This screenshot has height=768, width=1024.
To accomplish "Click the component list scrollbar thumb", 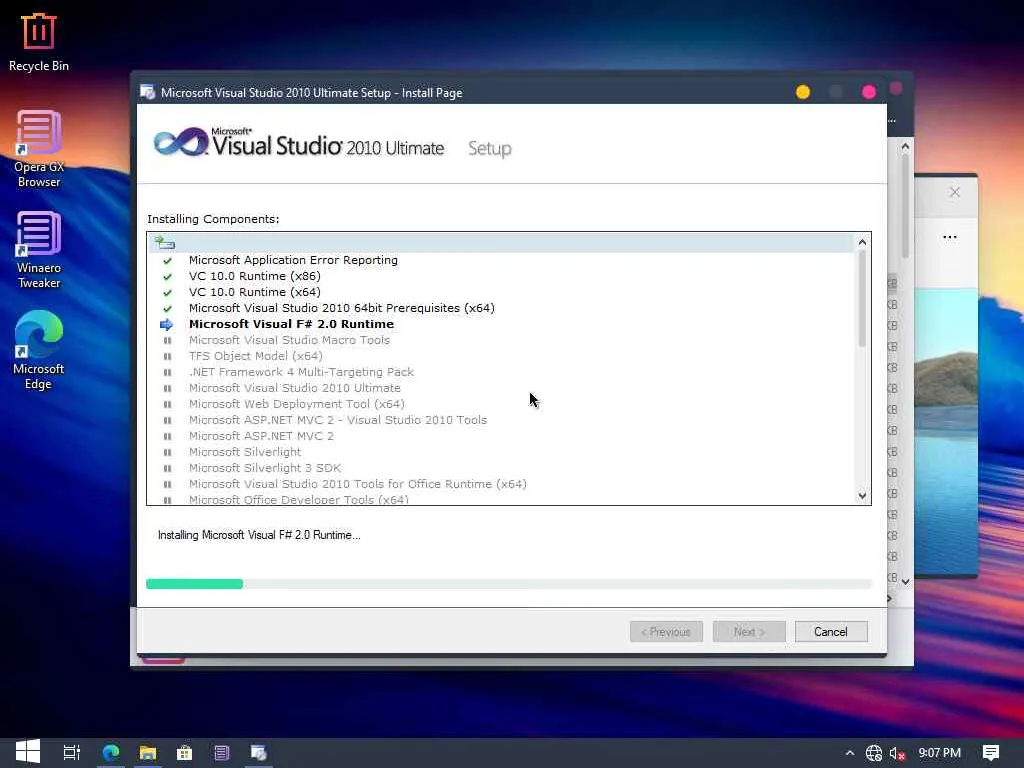I will click(x=862, y=298).
